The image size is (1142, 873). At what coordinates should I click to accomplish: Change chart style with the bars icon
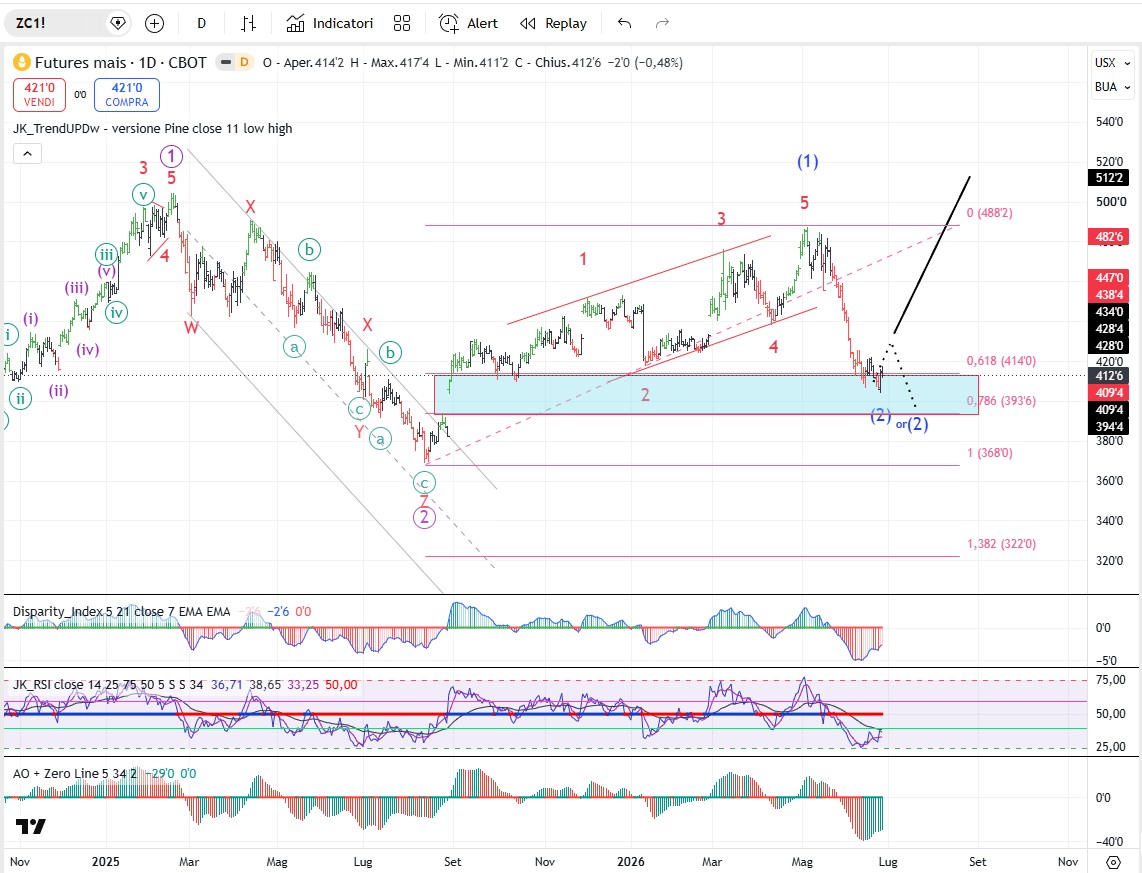tap(248, 23)
